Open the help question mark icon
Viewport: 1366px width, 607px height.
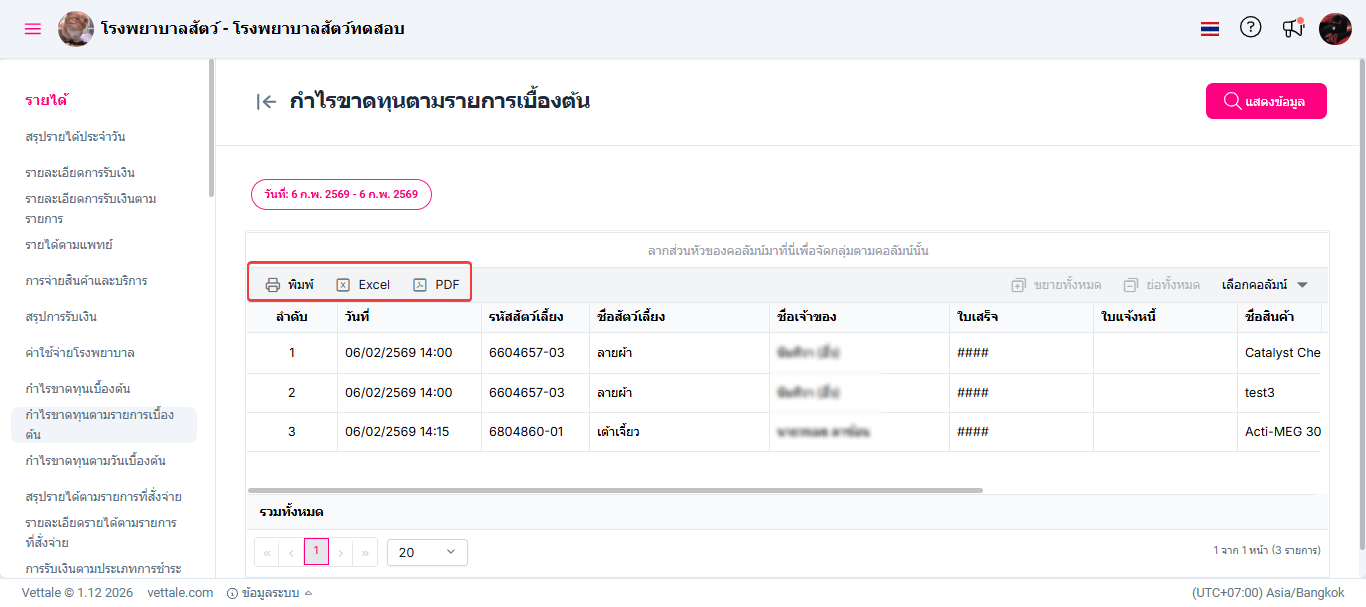coord(1250,28)
